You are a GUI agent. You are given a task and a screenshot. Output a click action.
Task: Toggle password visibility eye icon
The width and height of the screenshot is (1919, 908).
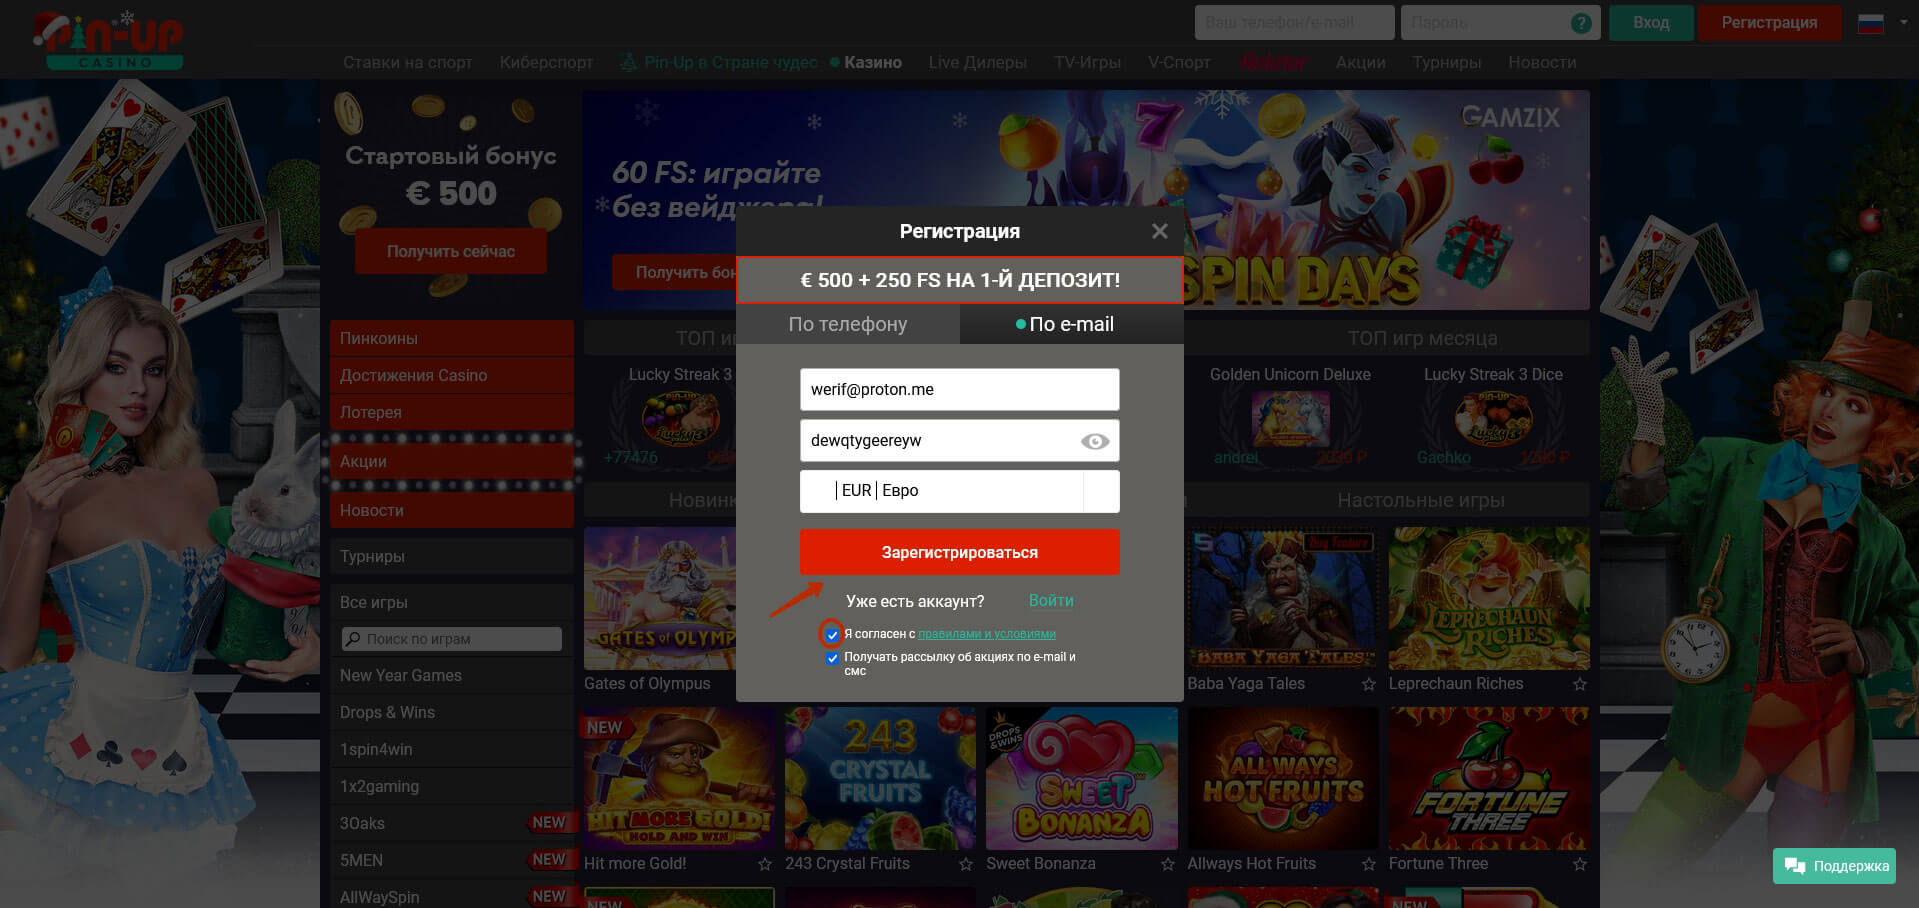1095,441
